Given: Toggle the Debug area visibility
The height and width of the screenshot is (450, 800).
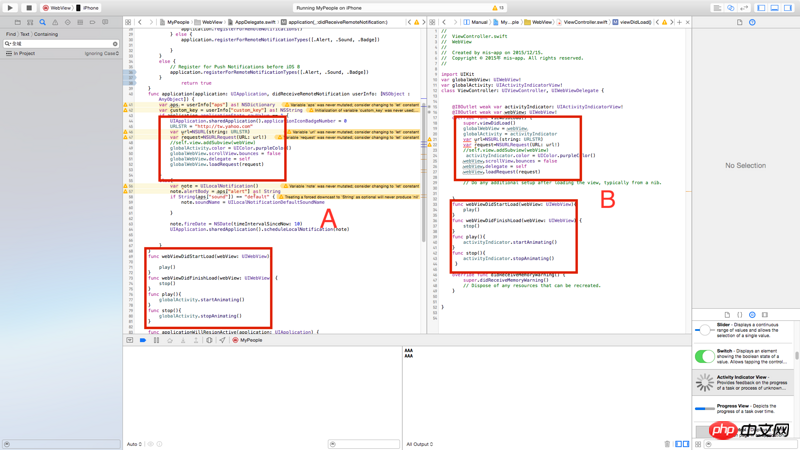Looking at the screenshot, I should coord(774,8).
